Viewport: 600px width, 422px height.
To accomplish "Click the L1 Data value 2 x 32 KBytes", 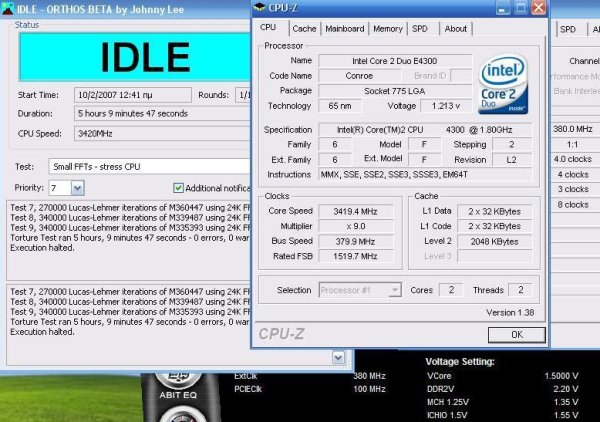I will [494, 212].
